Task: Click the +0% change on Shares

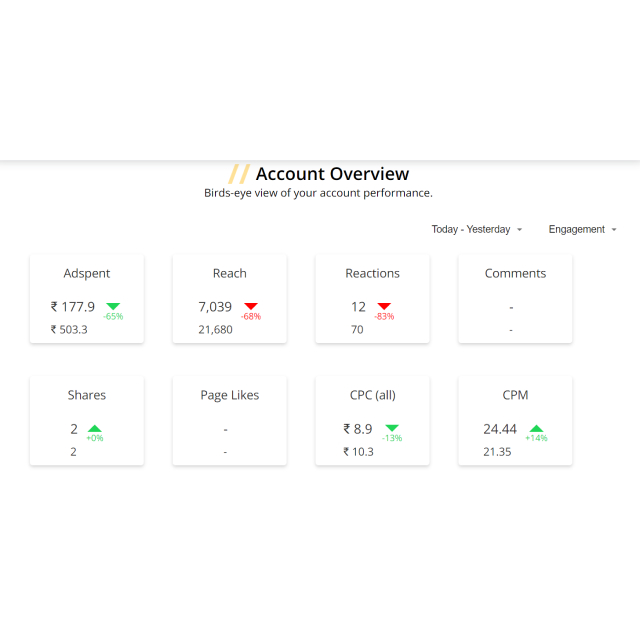Action: (x=95, y=438)
